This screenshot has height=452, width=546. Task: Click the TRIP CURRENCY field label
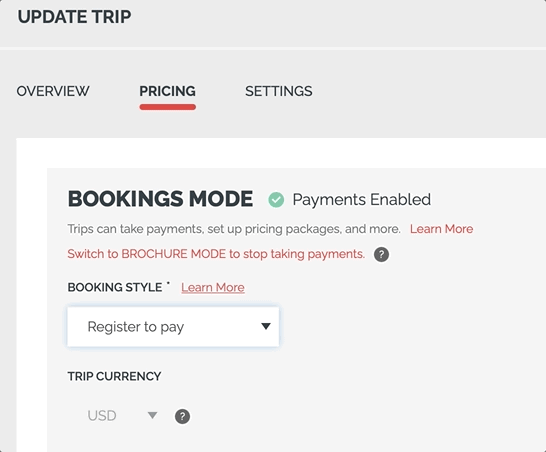pyautogui.click(x=114, y=376)
